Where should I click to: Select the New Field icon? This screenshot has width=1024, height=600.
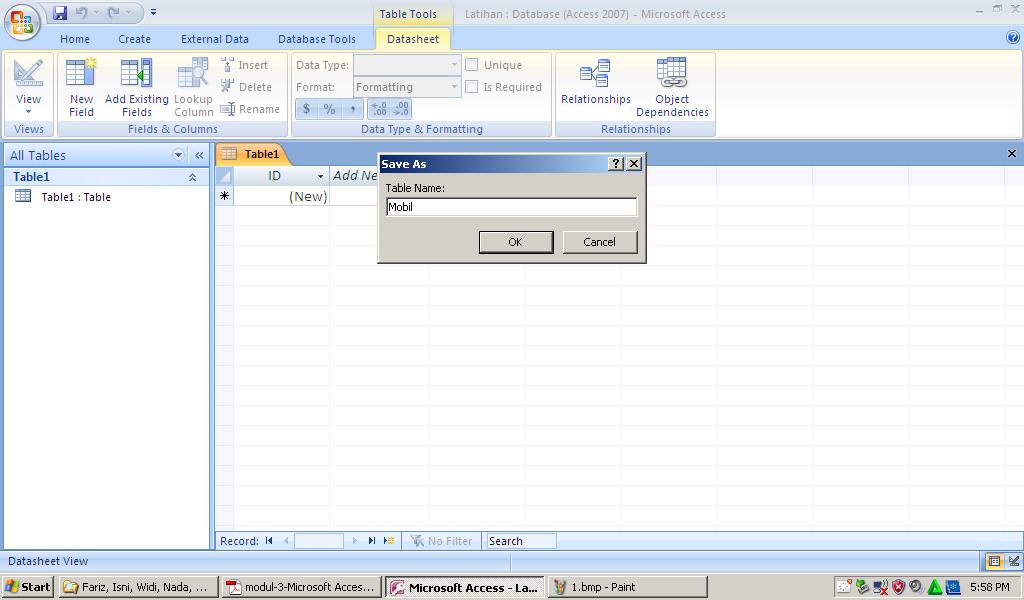click(x=80, y=86)
